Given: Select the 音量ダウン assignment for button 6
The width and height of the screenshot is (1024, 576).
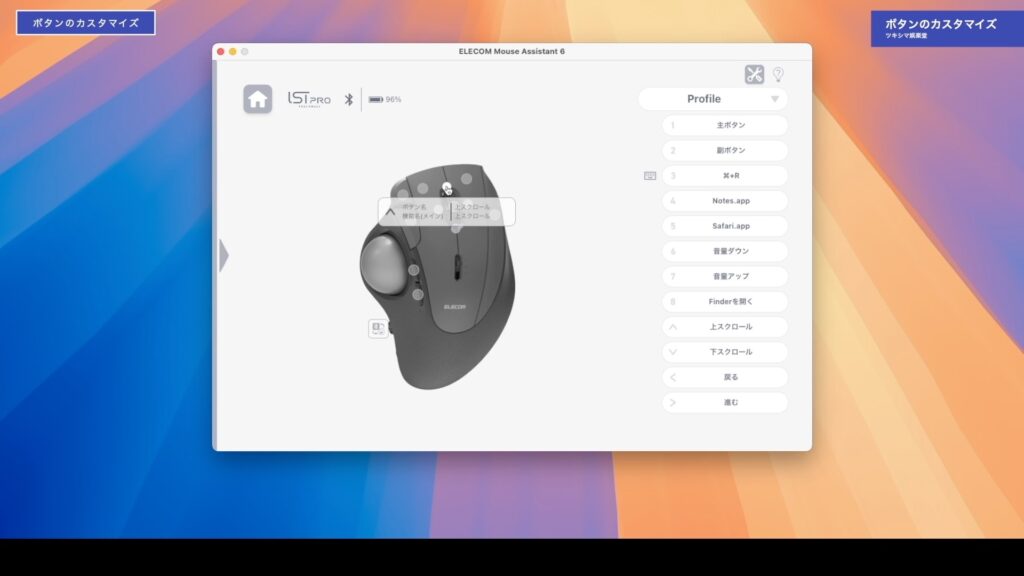Looking at the screenshot, I should [725, 251].
